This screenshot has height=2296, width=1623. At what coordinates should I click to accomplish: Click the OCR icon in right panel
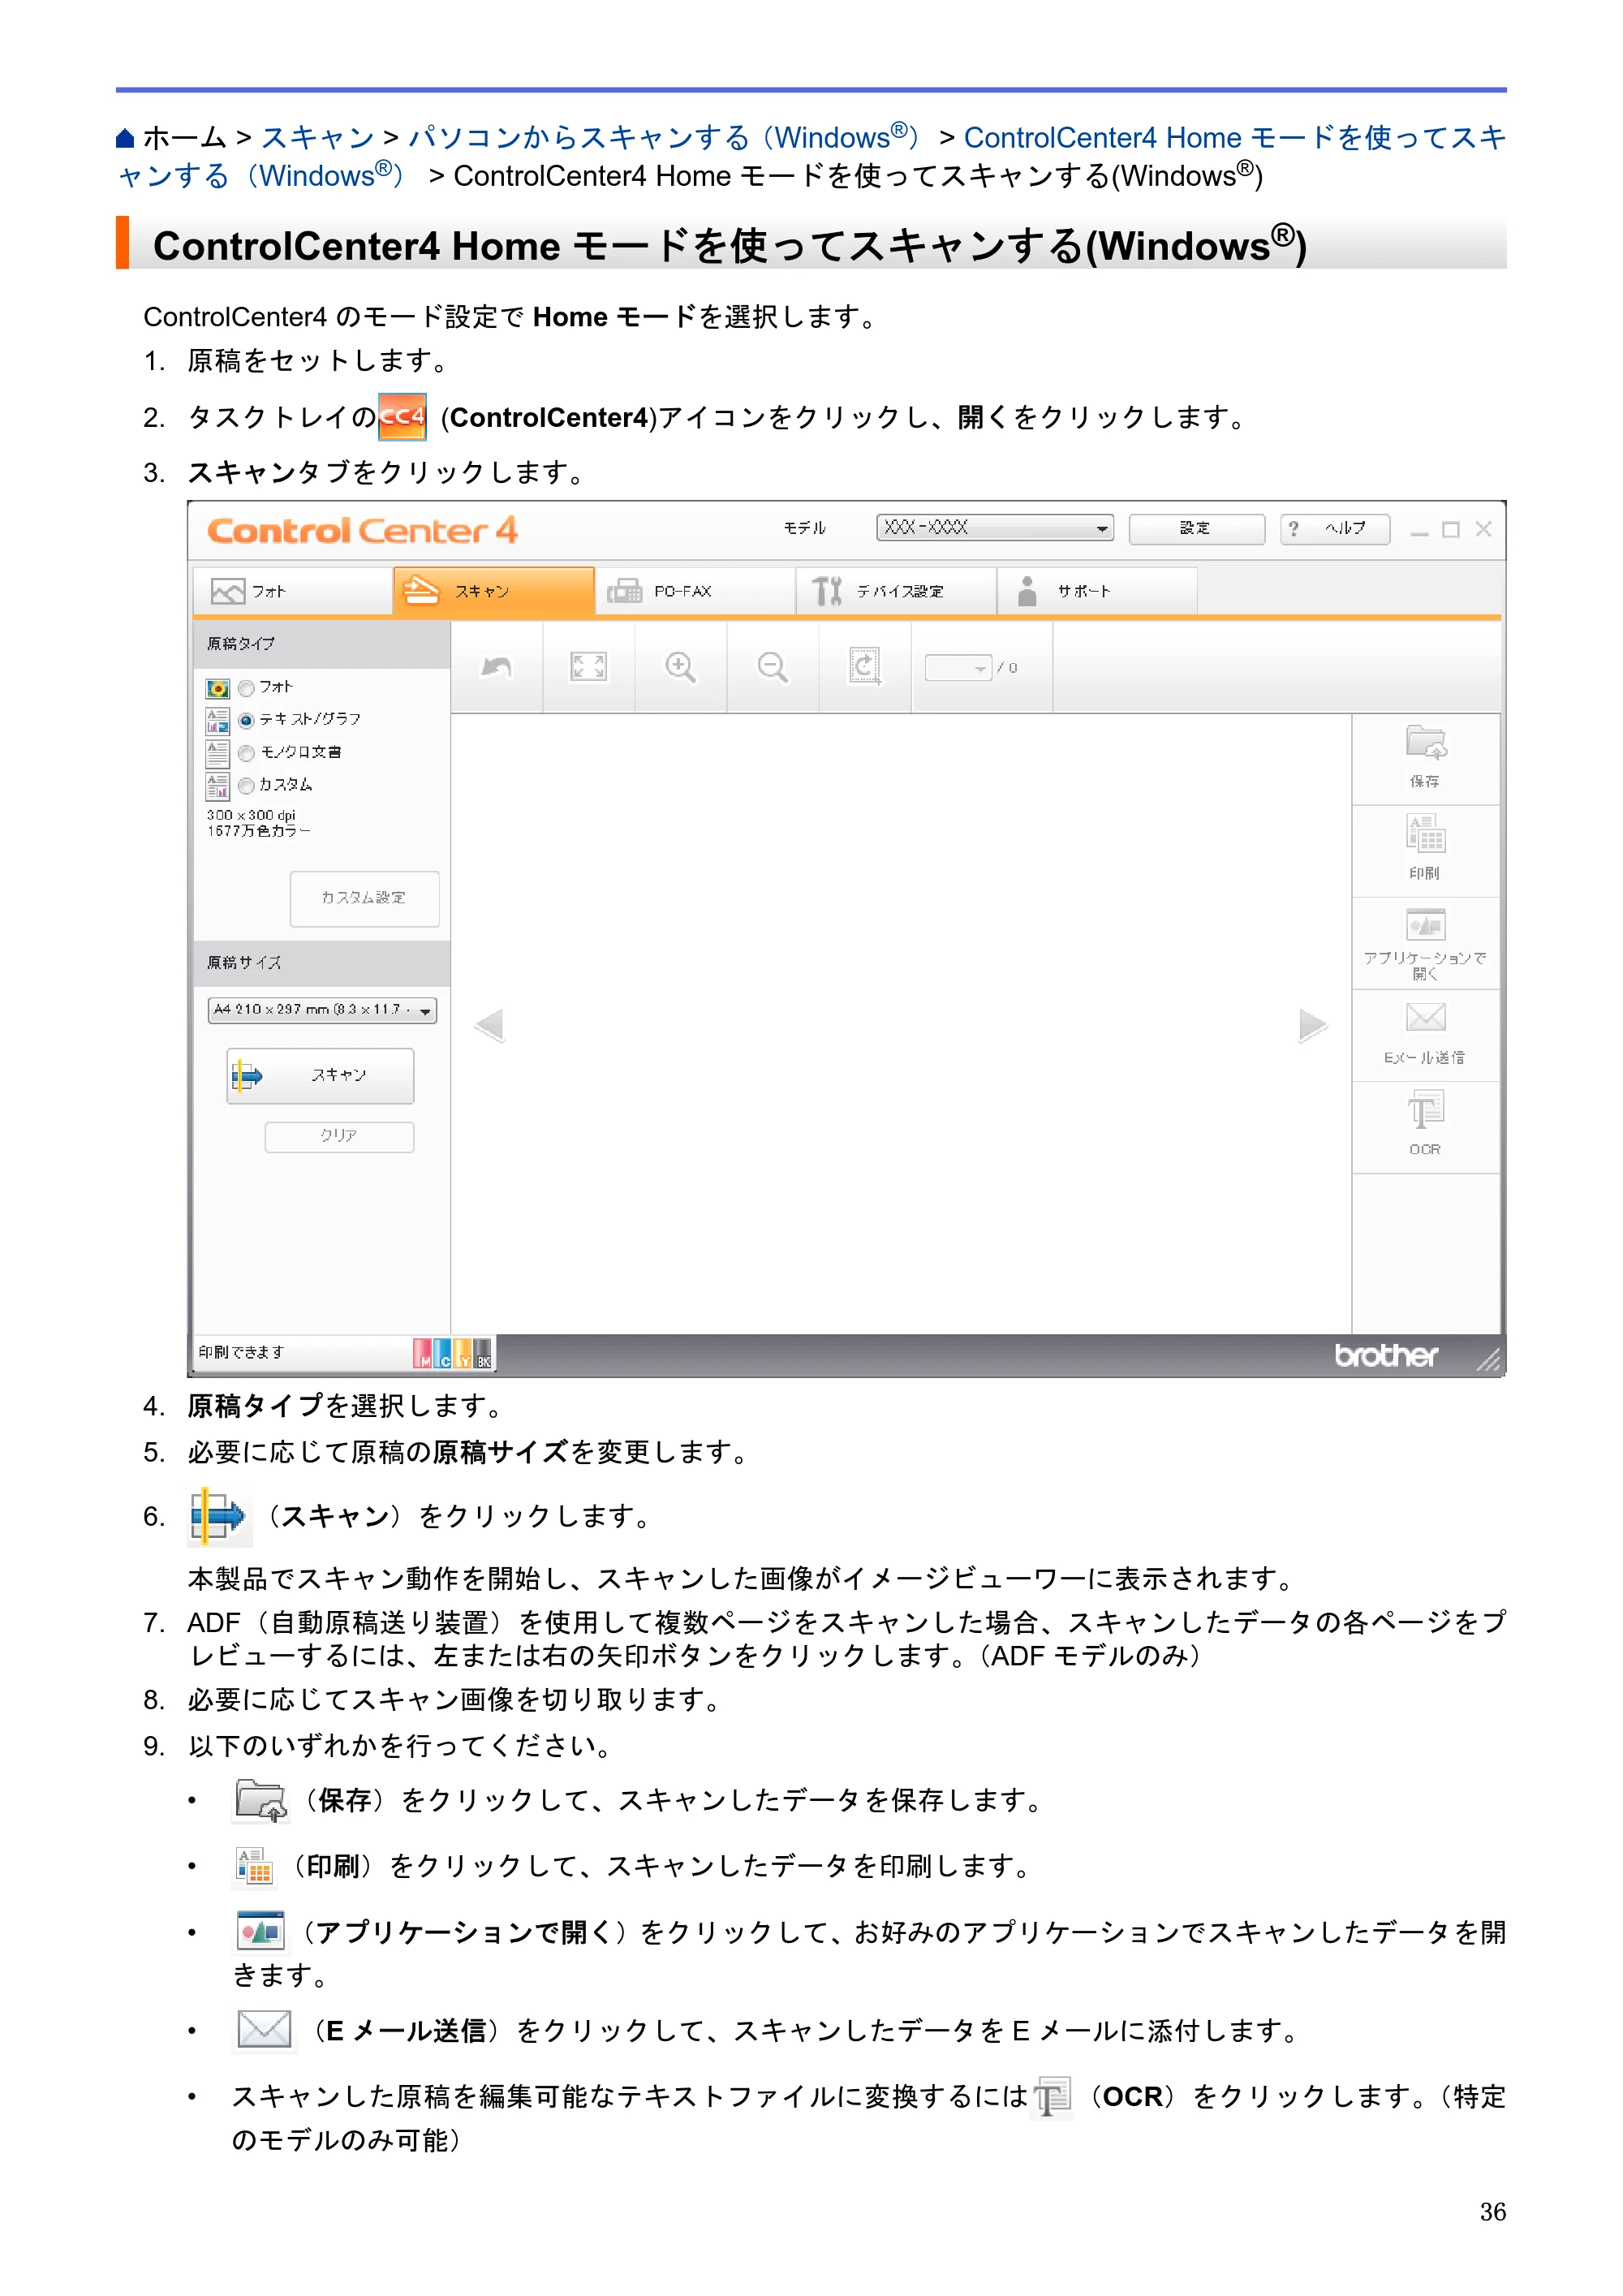pyautogui.click(x=1425, y=1110)
